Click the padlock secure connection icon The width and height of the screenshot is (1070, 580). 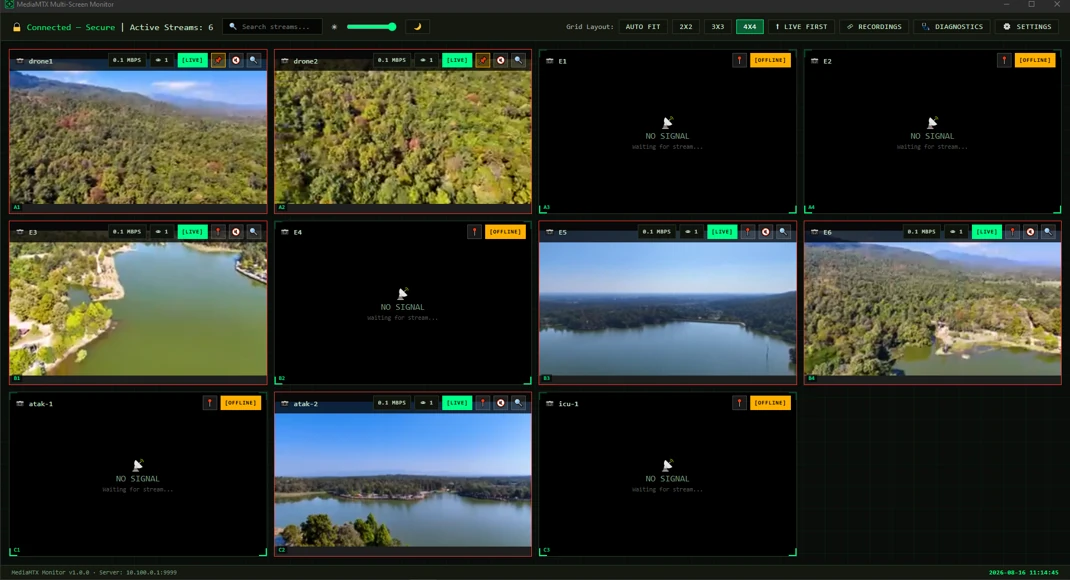(16, 27)
